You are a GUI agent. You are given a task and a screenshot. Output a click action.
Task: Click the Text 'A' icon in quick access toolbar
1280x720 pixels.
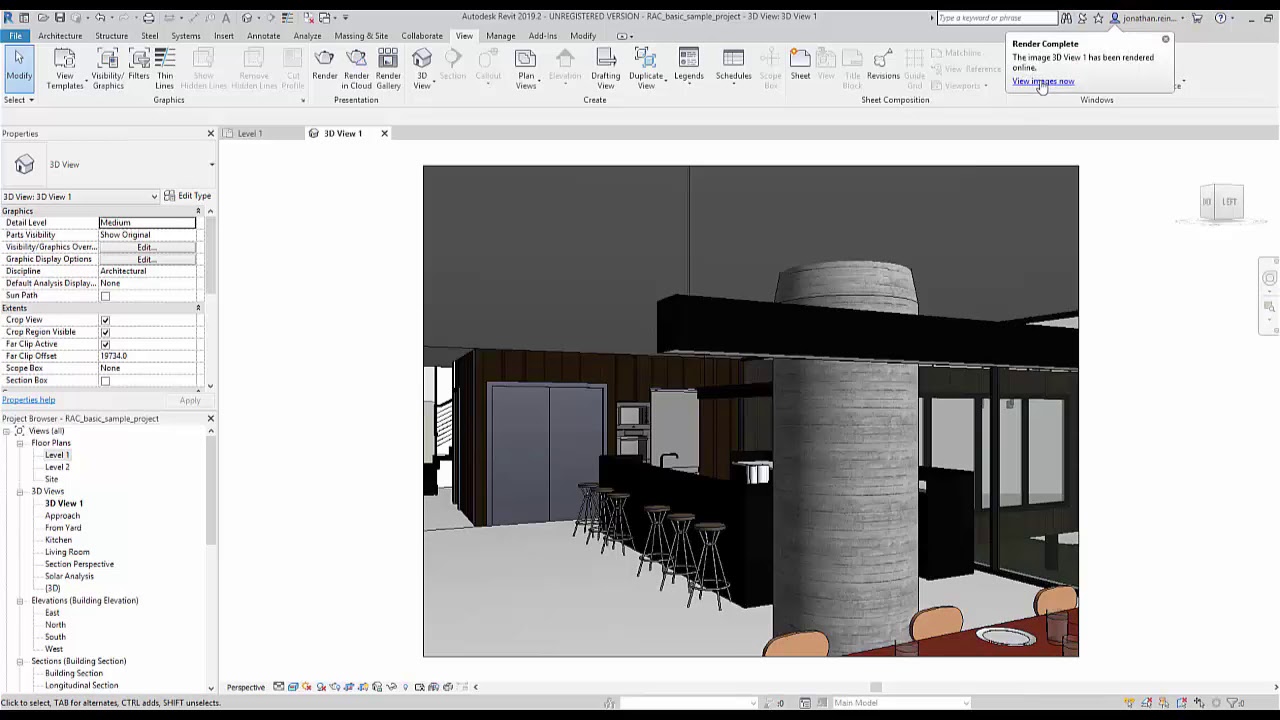tap(227, 18)
